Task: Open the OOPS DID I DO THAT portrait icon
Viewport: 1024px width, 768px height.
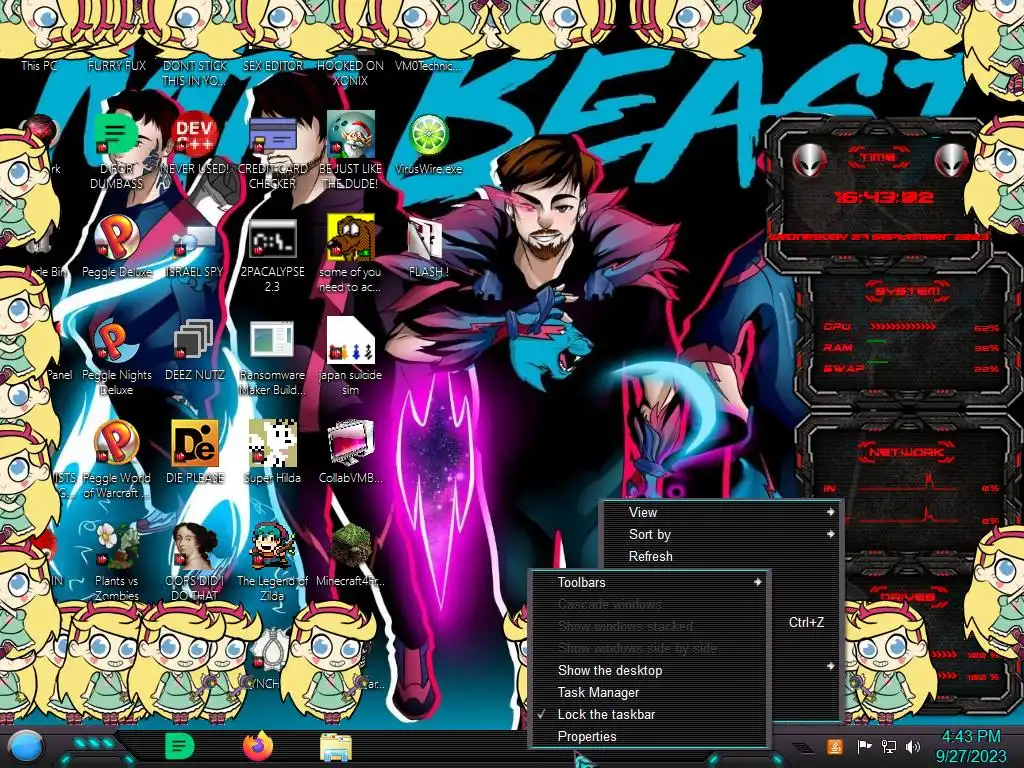Action: click(x=194, y=547)
